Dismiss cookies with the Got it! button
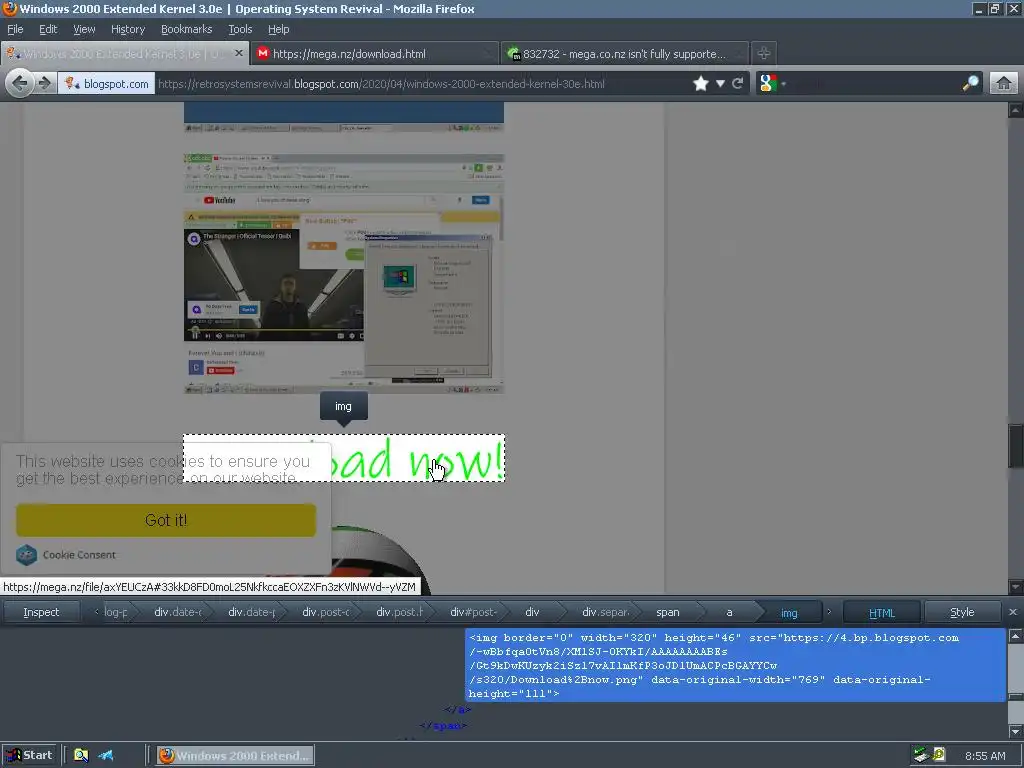Viewport: 1024px width, 768px height. click(x=166, y=520)
